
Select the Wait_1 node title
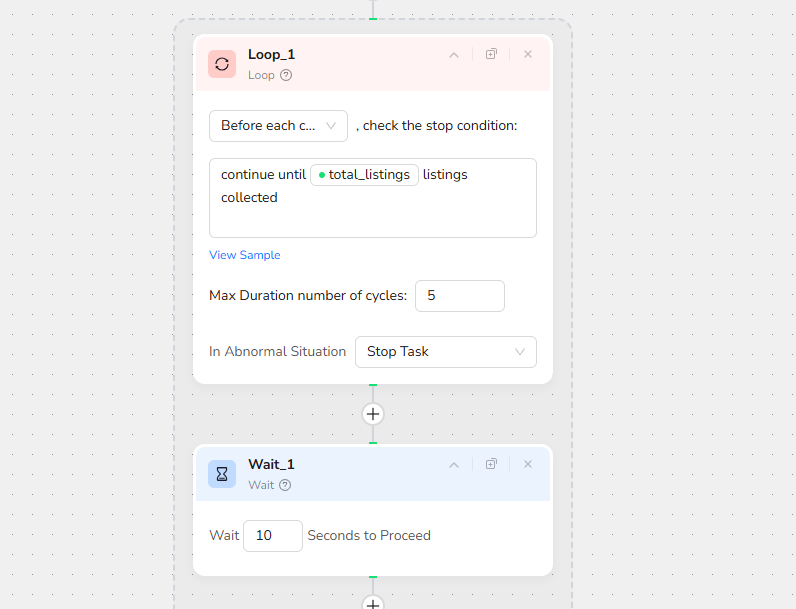tap(271, 464)
